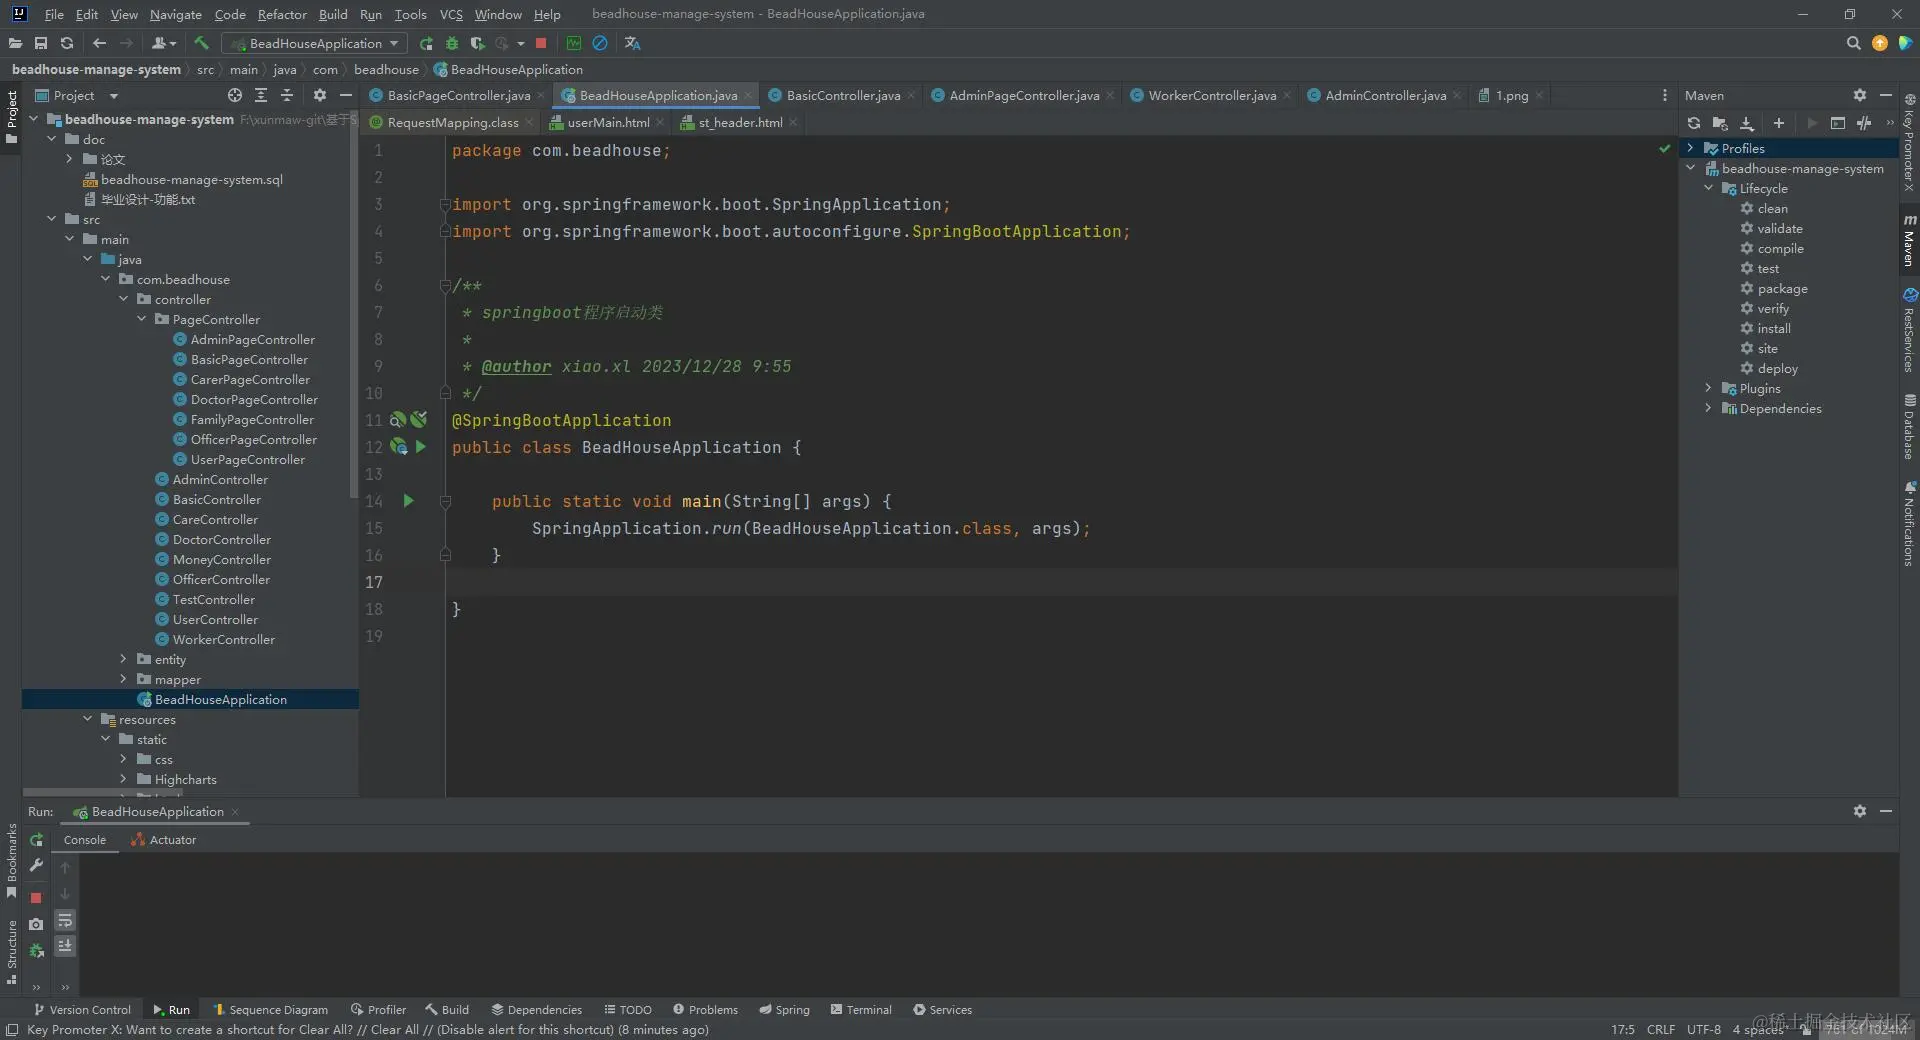Click the Reload from disk icon in the main toolbar

click(67, 43)
